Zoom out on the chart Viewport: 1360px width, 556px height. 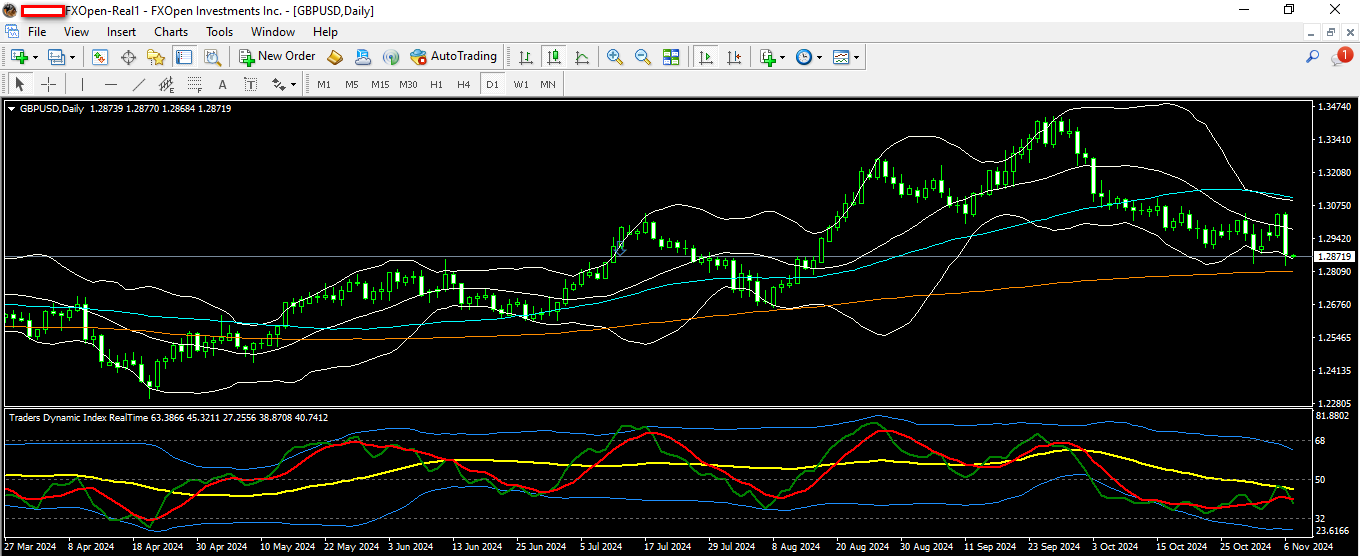coord(643,57)
